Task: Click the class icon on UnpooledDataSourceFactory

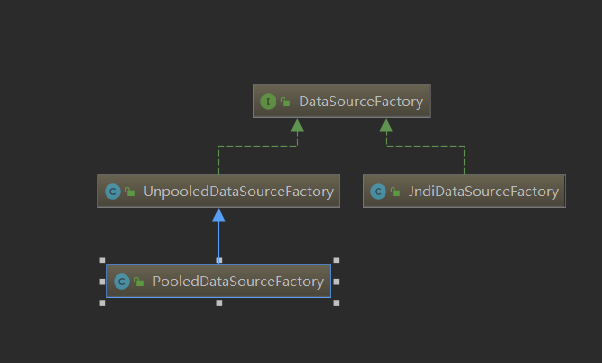Action: (113, 191)
